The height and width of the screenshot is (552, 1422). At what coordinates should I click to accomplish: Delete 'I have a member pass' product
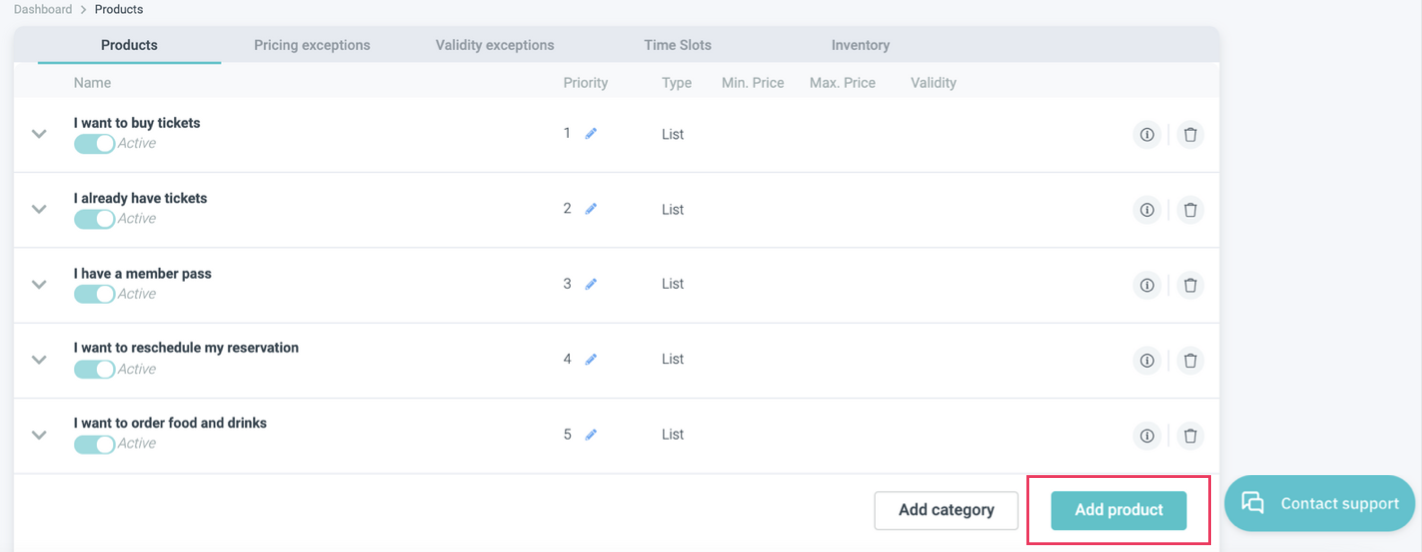tap(1190, 285)
